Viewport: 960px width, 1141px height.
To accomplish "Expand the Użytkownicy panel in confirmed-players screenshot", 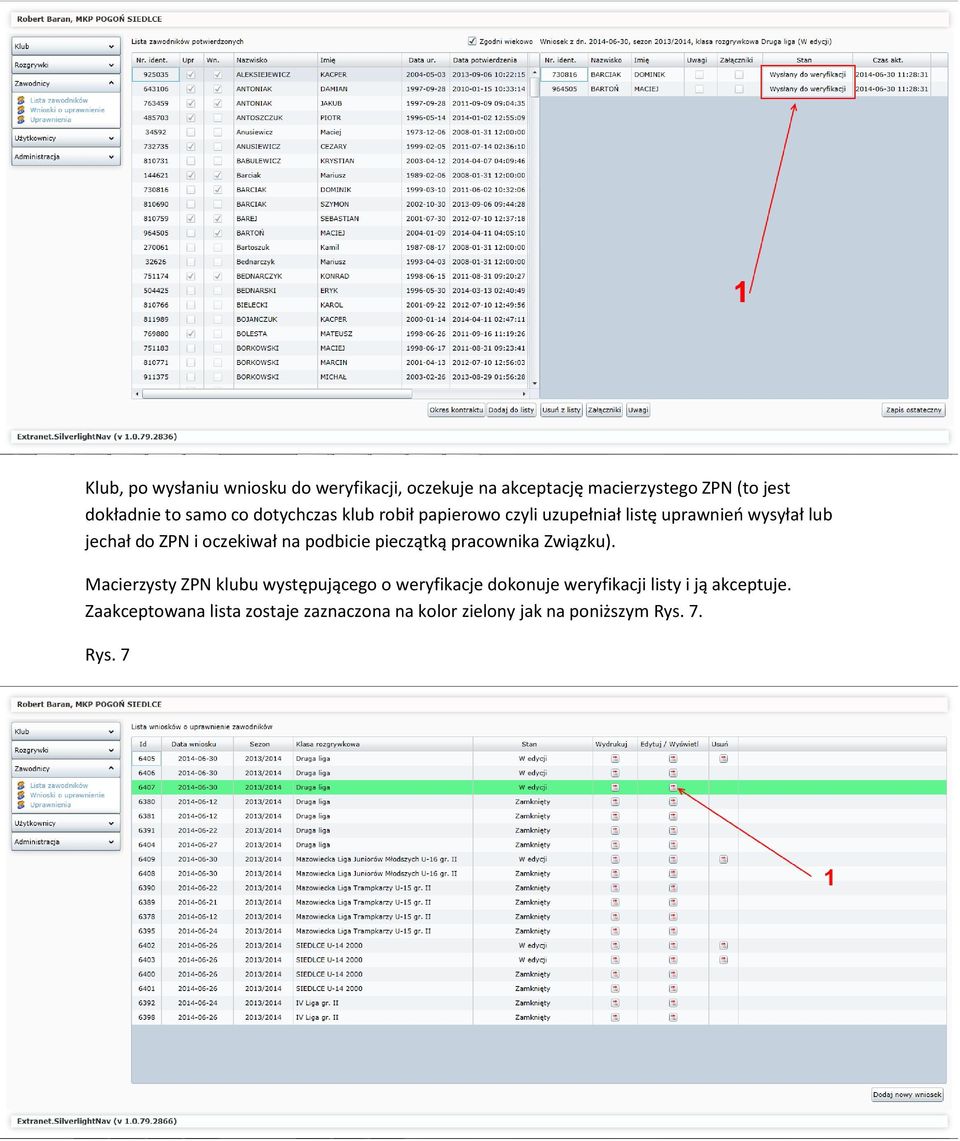I will coord(66,138).
